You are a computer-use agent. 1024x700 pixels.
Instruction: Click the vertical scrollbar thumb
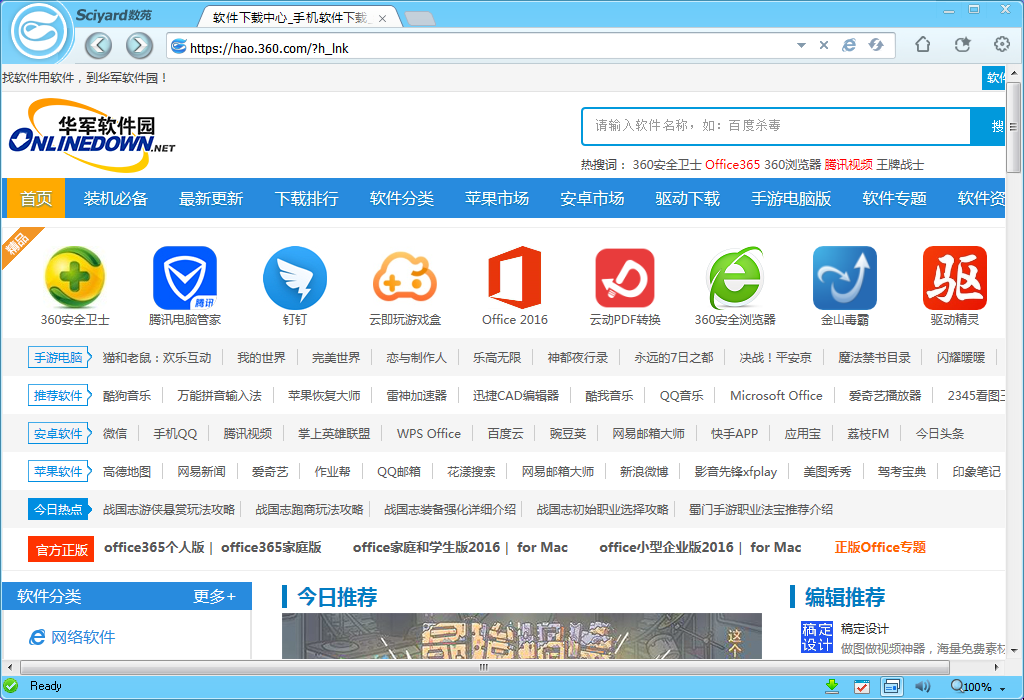tap(1013, 127)
